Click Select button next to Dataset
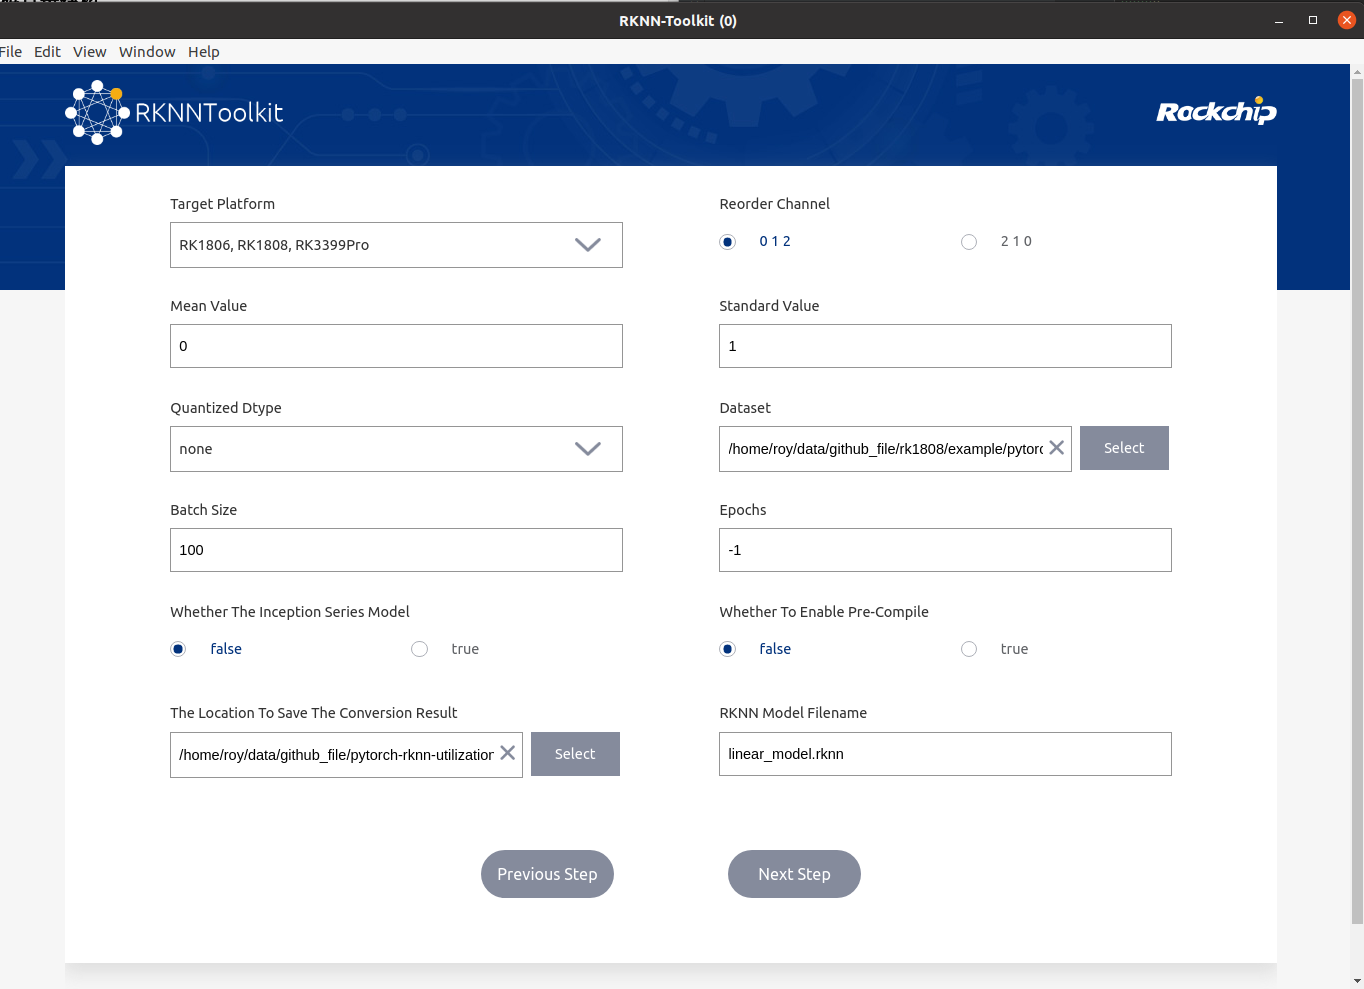The height and width of the screenshot is (989, 1364). point(1124,448)
